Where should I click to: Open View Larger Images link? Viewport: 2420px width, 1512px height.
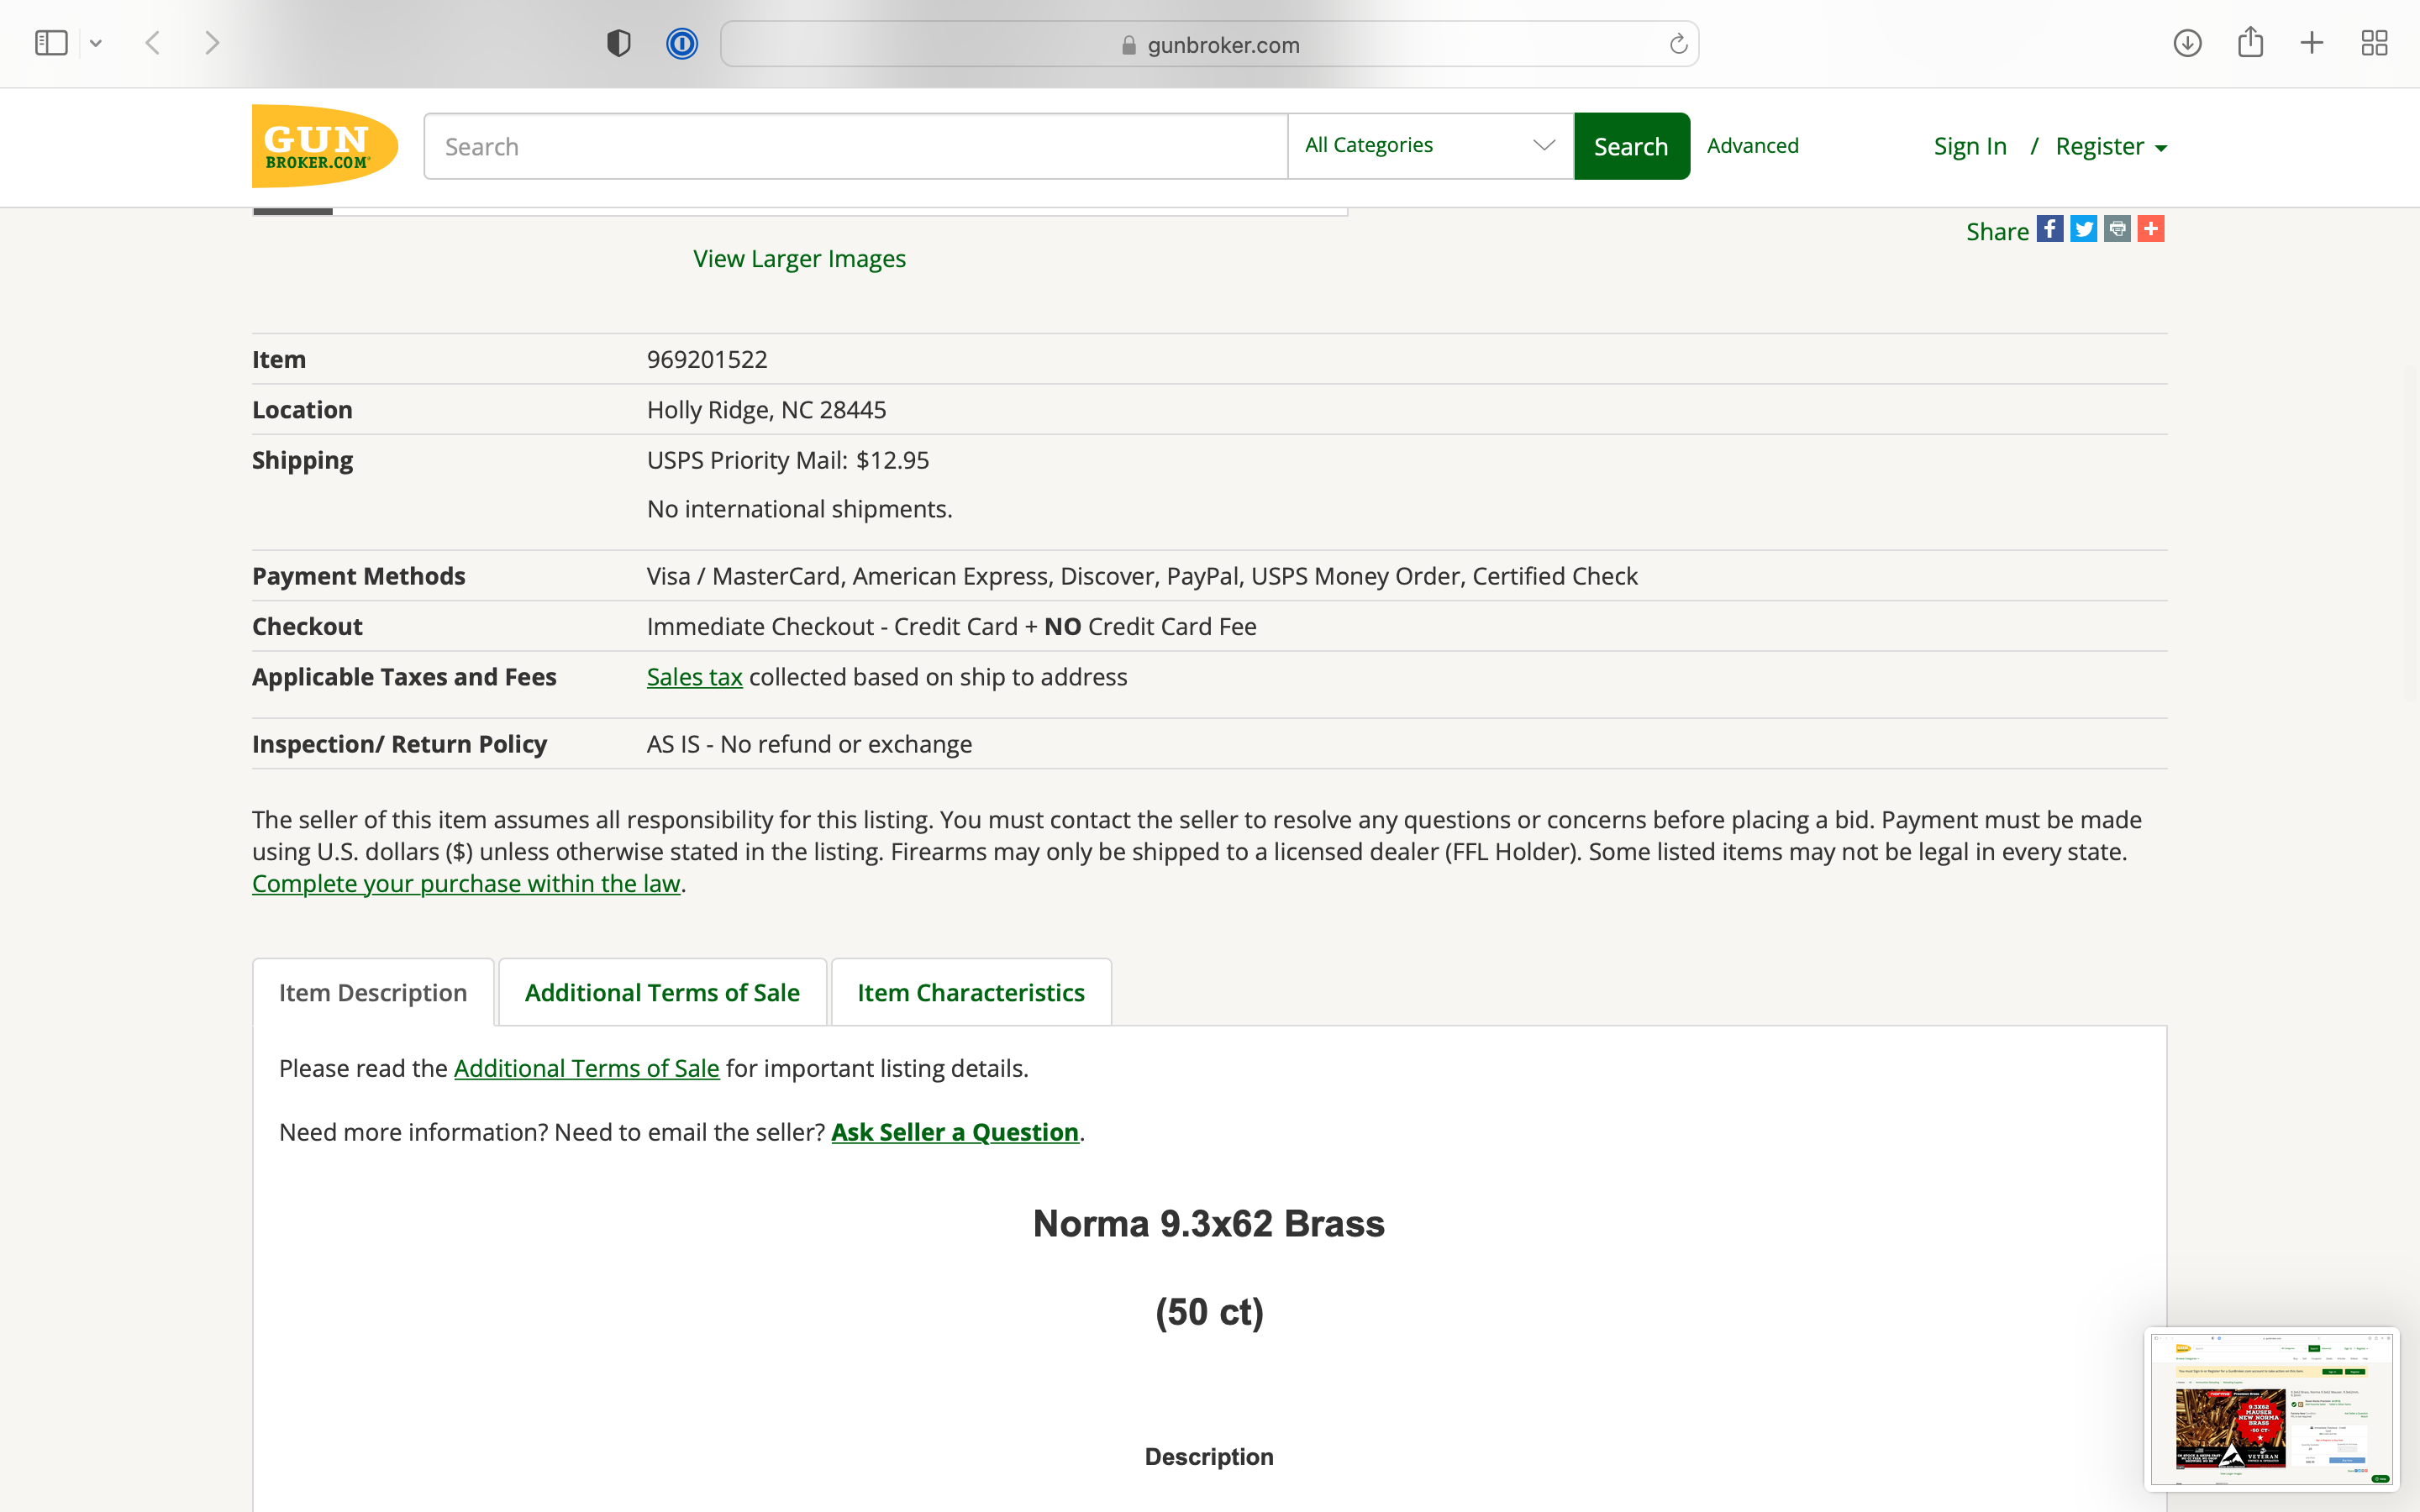tap(799, 259)
